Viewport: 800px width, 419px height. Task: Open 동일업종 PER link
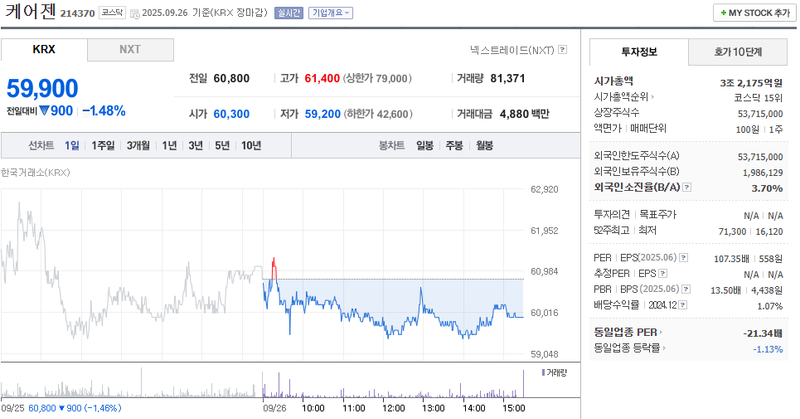click(628, 332)
